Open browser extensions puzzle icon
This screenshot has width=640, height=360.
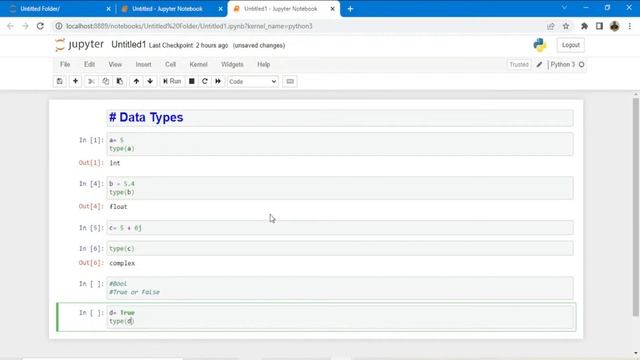click(584, 26)
